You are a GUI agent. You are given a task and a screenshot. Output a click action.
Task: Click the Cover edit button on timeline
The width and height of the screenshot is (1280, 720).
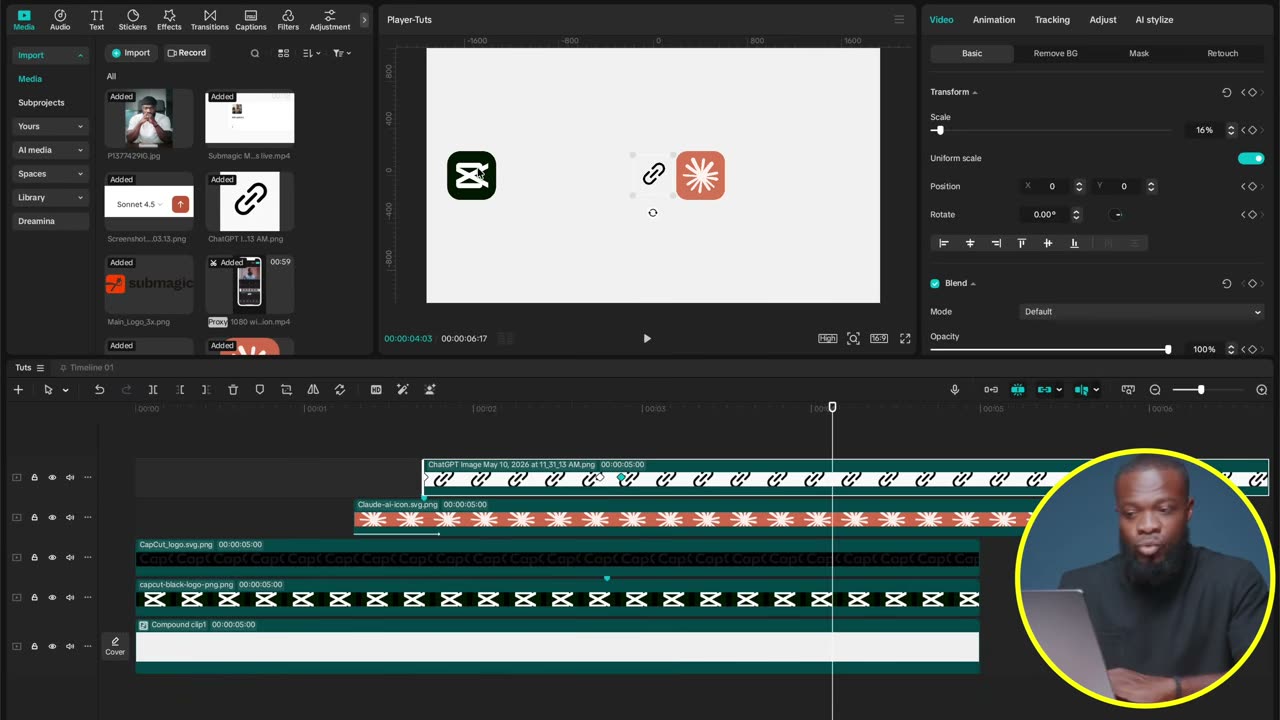(x=115, y=646)
